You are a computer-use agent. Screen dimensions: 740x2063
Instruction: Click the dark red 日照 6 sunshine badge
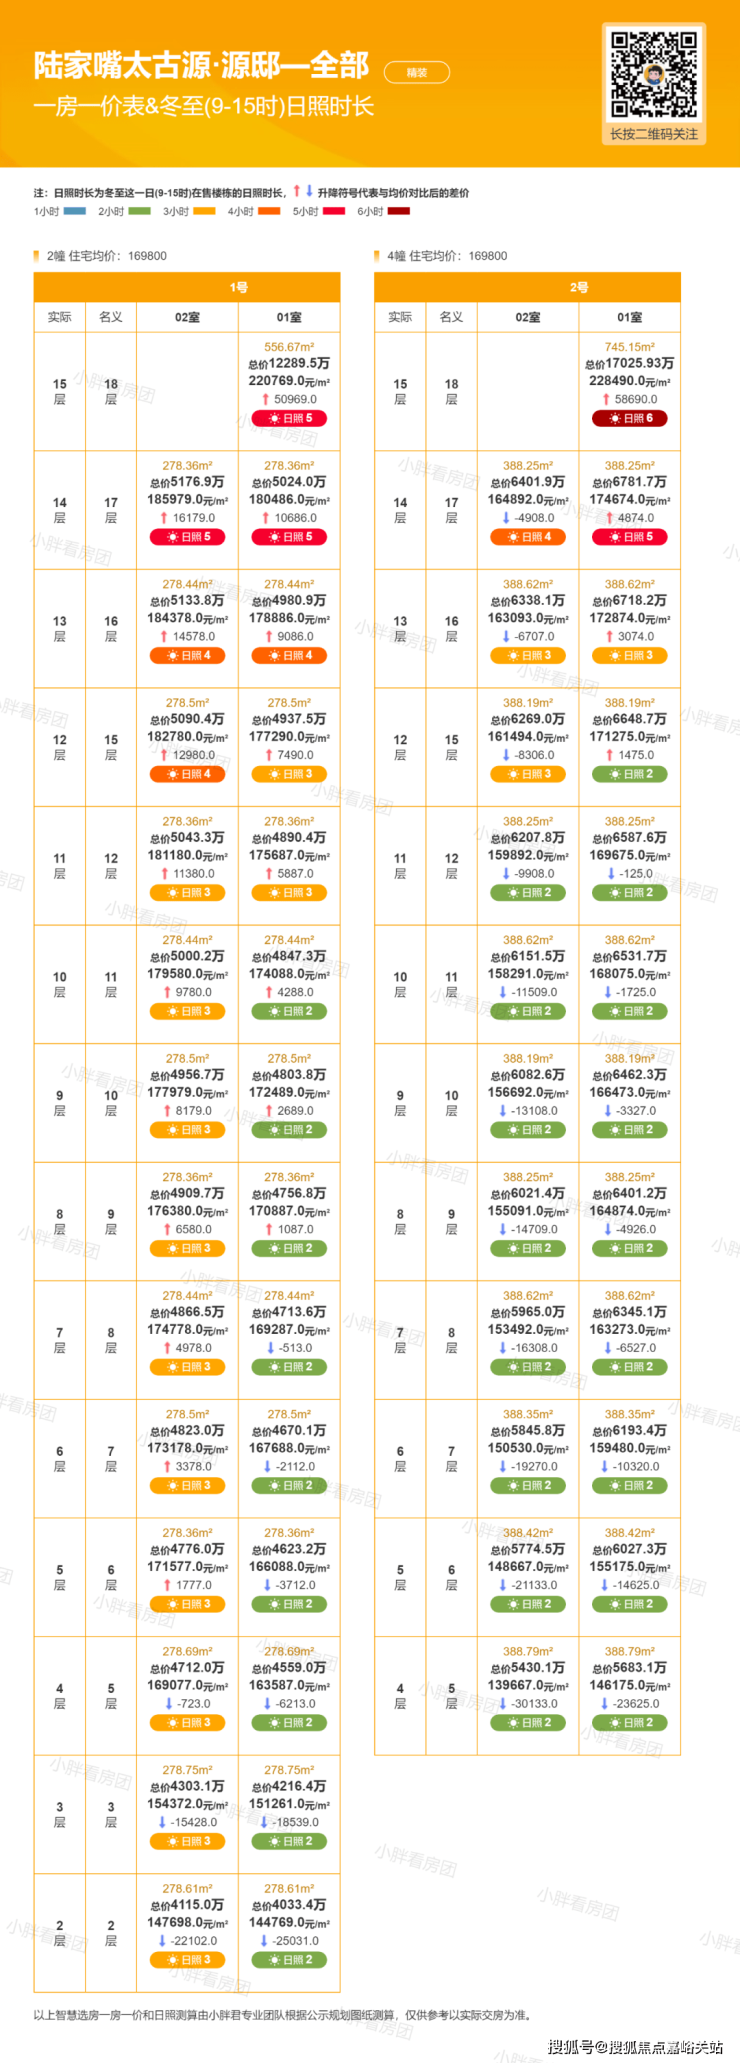pyautogui.click(x=629, y=418)
